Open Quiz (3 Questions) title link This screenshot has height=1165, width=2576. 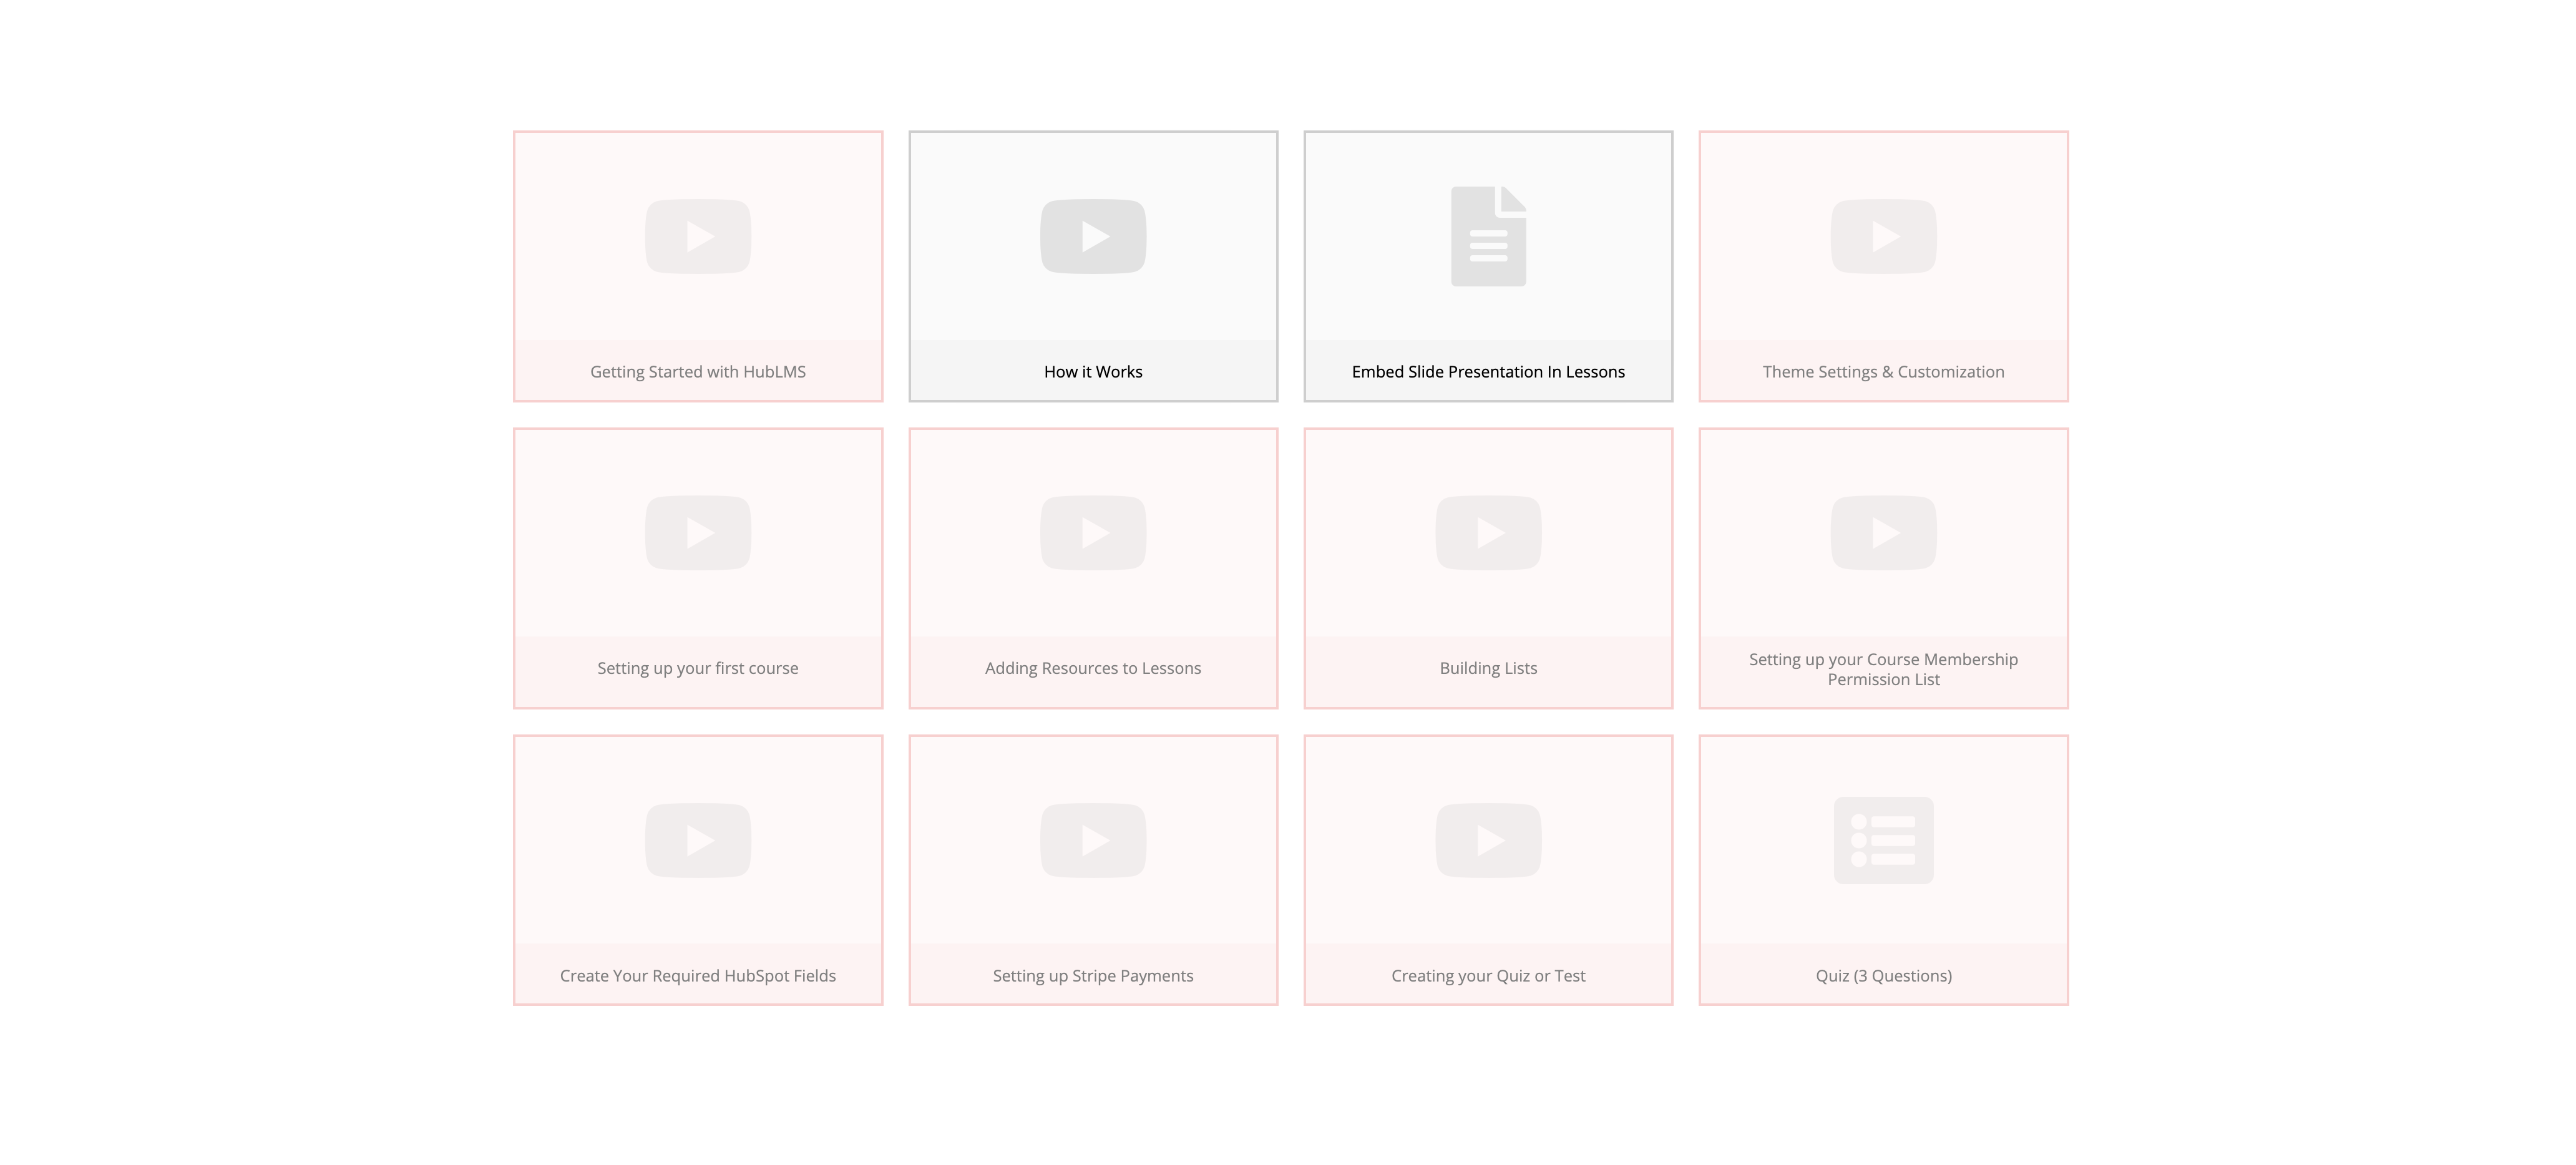[x=1883, y=976]
